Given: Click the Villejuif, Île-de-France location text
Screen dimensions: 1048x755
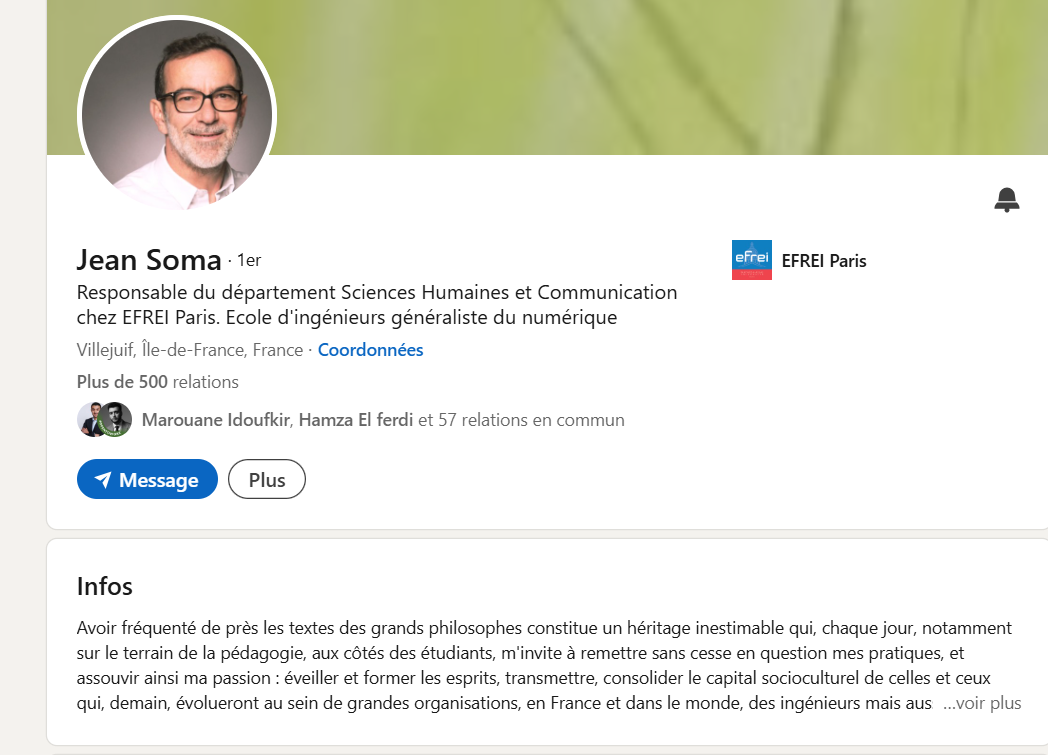Looking at the screenshot, I should click(x=190, y=350).
